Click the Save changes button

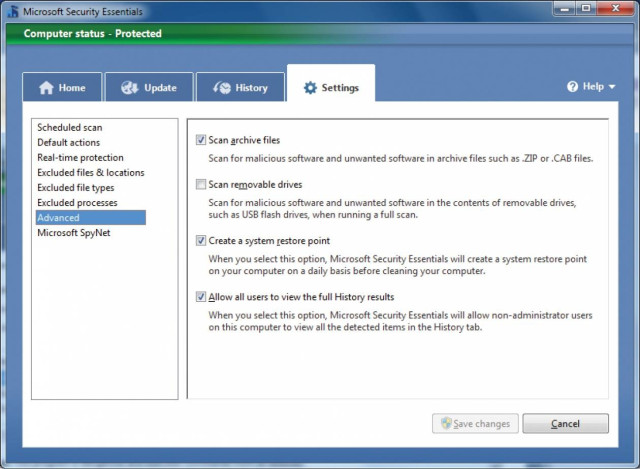(476, 423)
